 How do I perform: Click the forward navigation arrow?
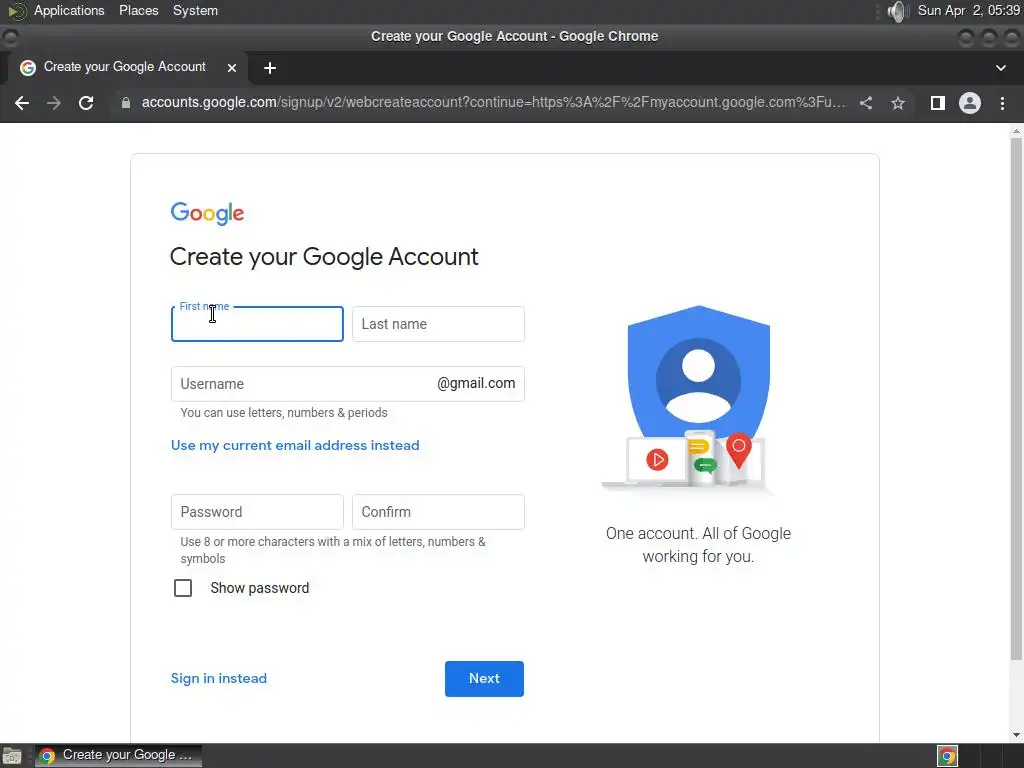(x=54, y=103)
